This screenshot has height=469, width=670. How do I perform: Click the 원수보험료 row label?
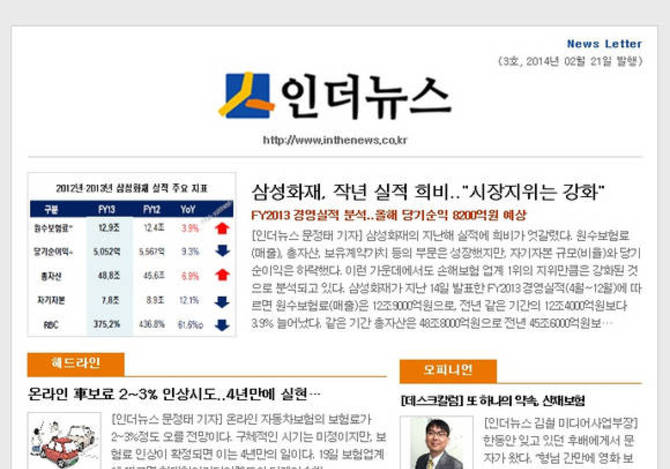pyautogui.click(x=53, y=229)
